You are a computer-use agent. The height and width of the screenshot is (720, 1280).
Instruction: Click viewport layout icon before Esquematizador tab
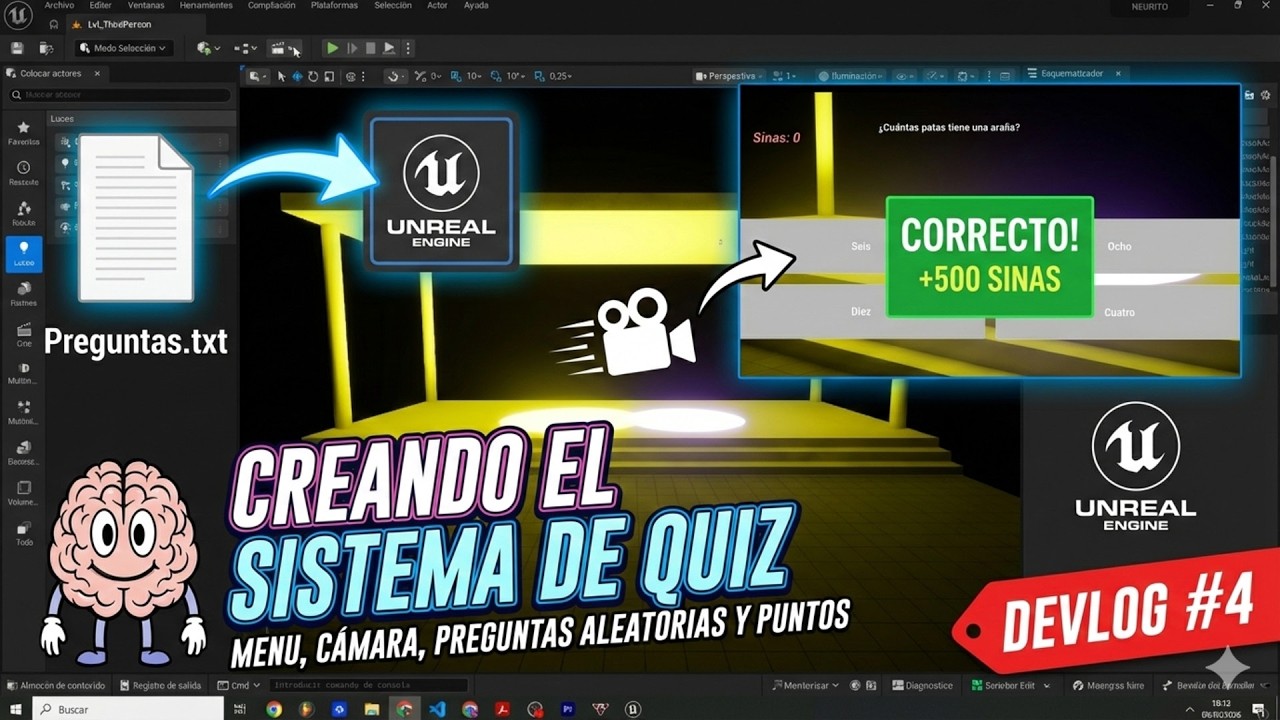pyautogui.click(x=1005, y=76)
